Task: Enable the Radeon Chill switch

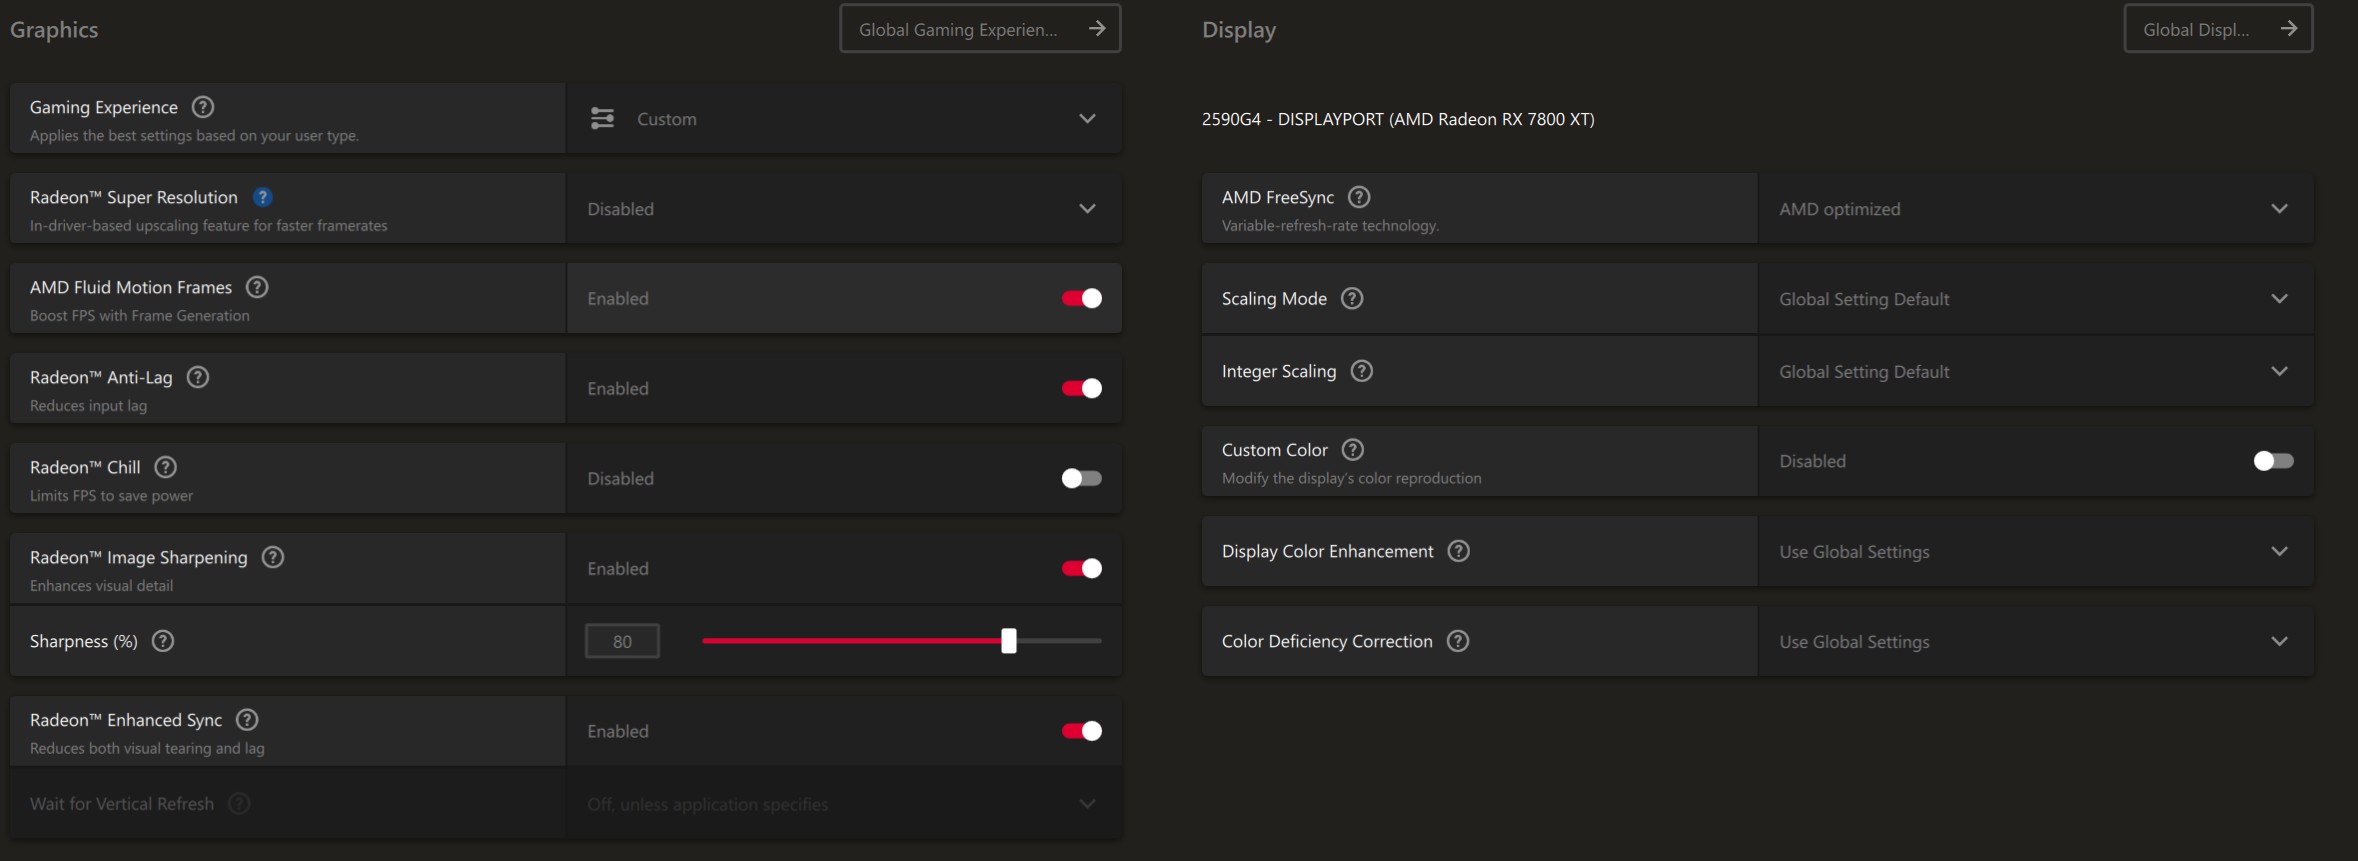Action: click(x=1081, y=478)
